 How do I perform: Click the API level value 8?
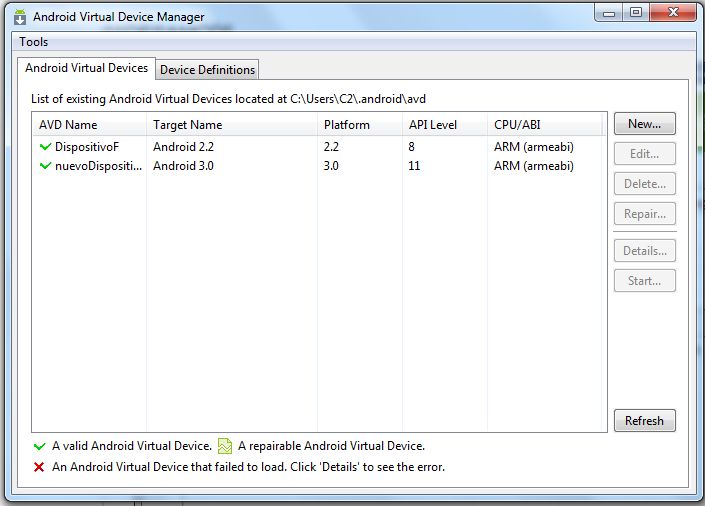click(411, 147)
